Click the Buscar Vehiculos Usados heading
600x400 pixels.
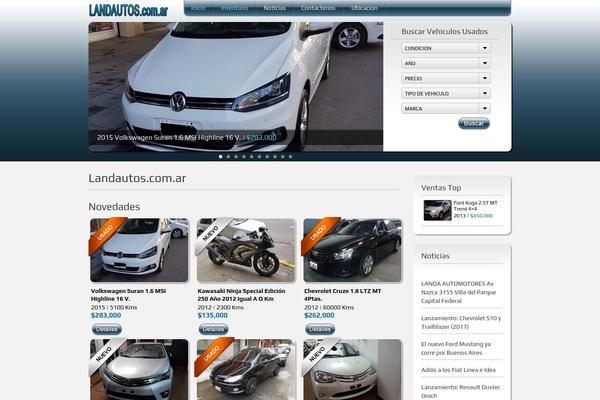[444, 32]
